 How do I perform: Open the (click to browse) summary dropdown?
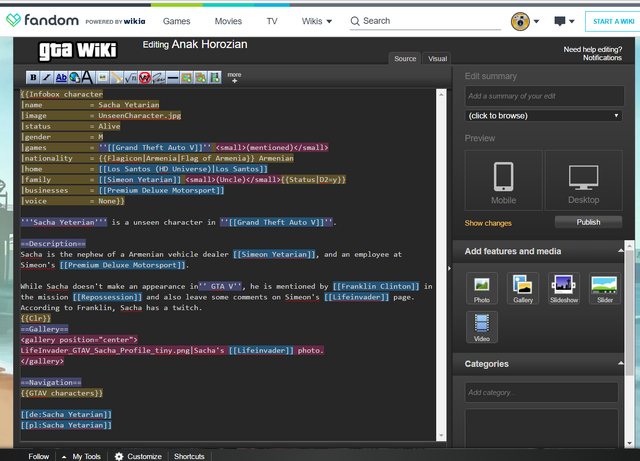[x=544, y=116]
